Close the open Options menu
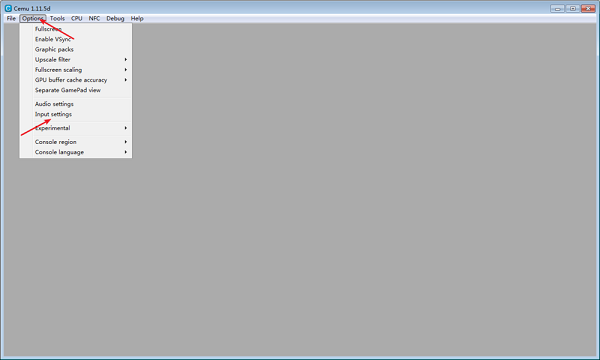Viewport: 600px width, 360px height. coord(33,18)
